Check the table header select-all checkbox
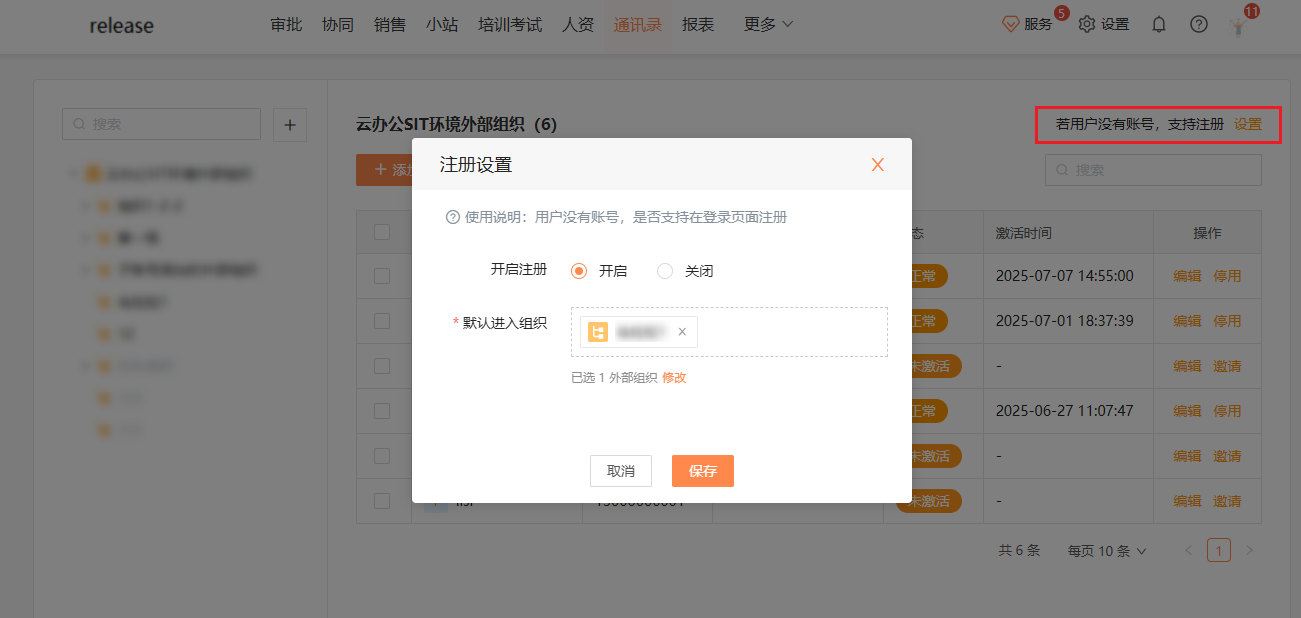 pos(382,232)
